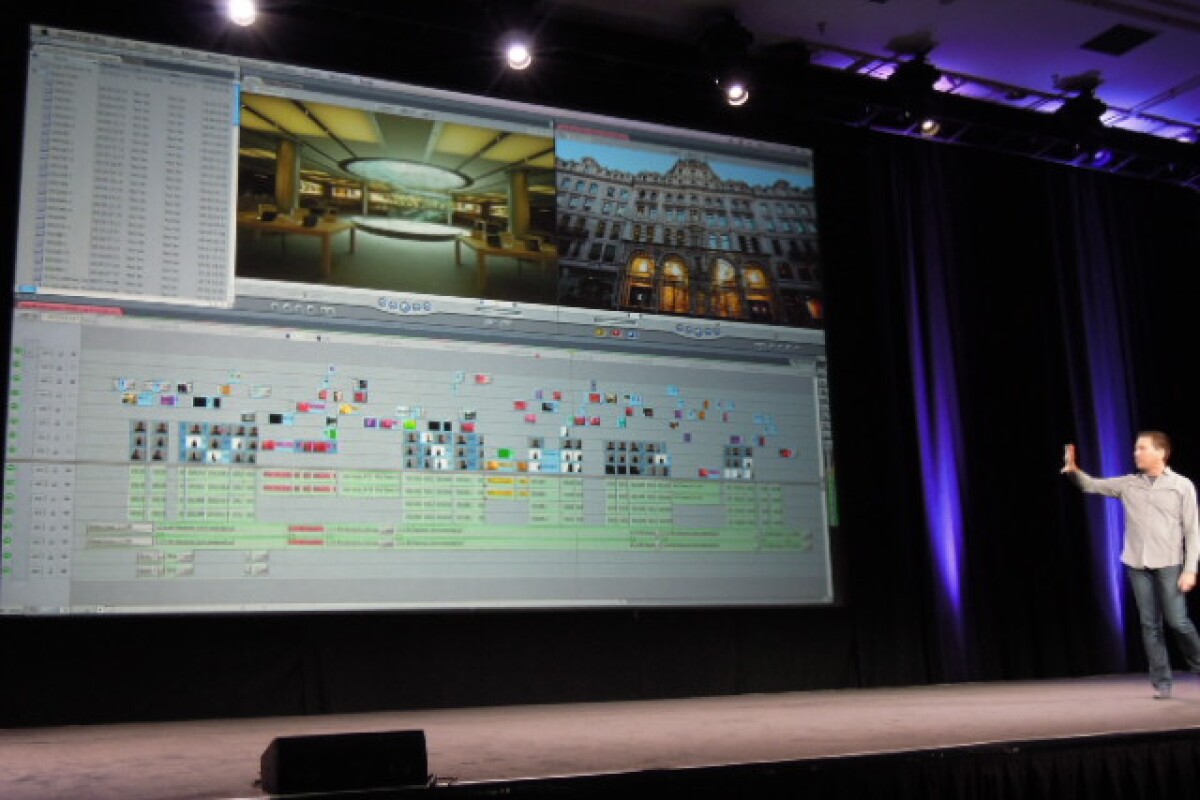Viewport: 1200px width, 800px height.
Task: Click the last button in the Canvas transport
Action: (716, 329)
